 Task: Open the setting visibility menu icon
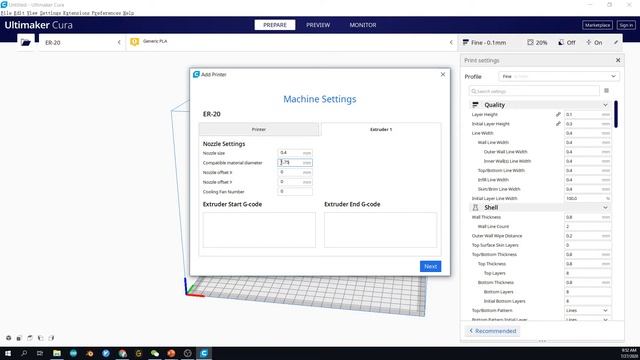coord(607,91)
